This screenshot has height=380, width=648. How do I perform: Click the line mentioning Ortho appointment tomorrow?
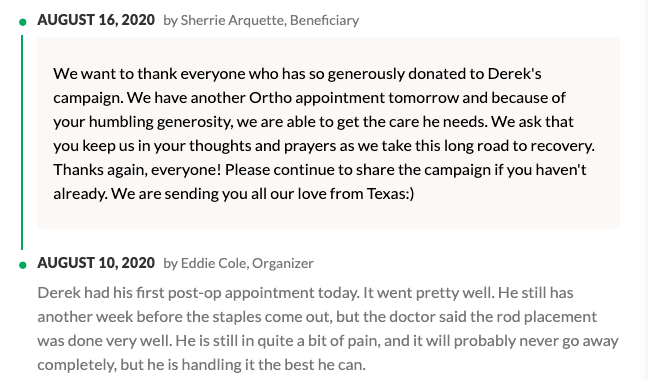tap(309, 98)
